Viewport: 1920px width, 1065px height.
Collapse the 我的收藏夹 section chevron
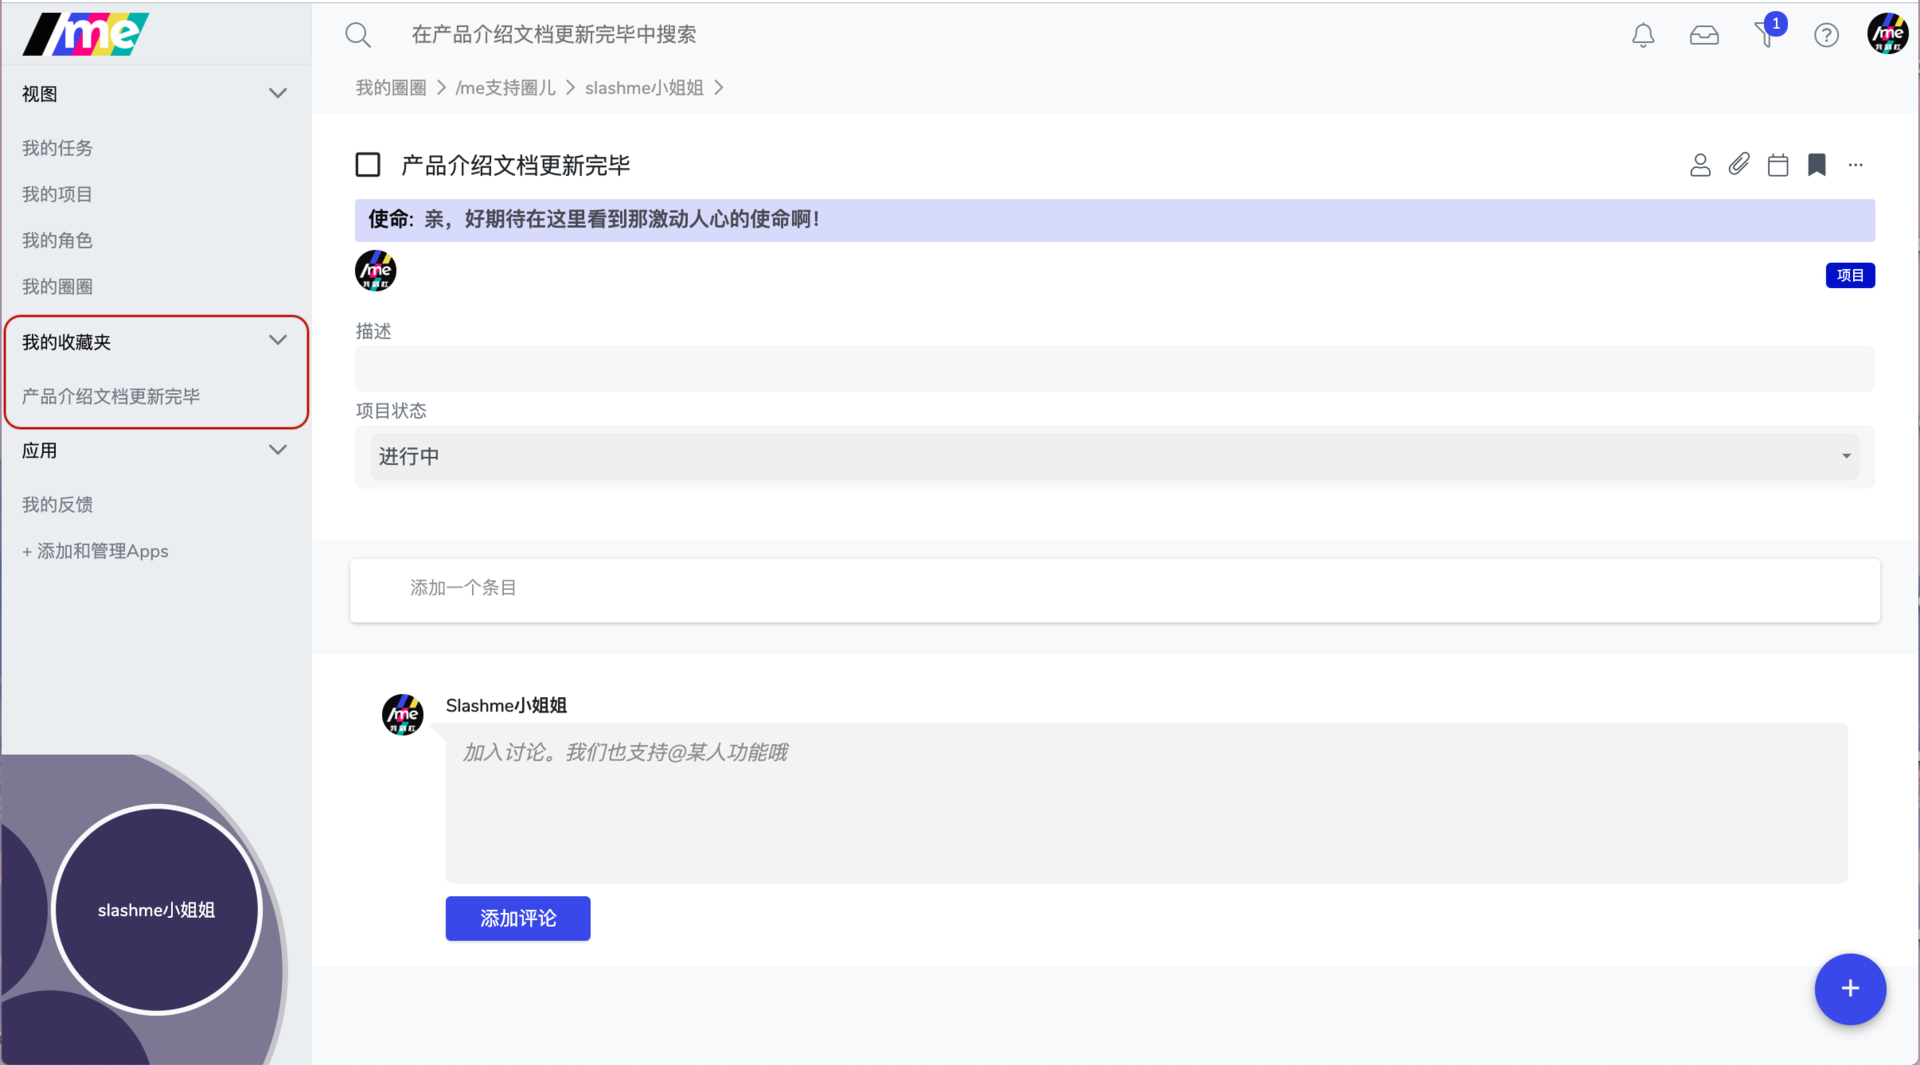point(278,341)
